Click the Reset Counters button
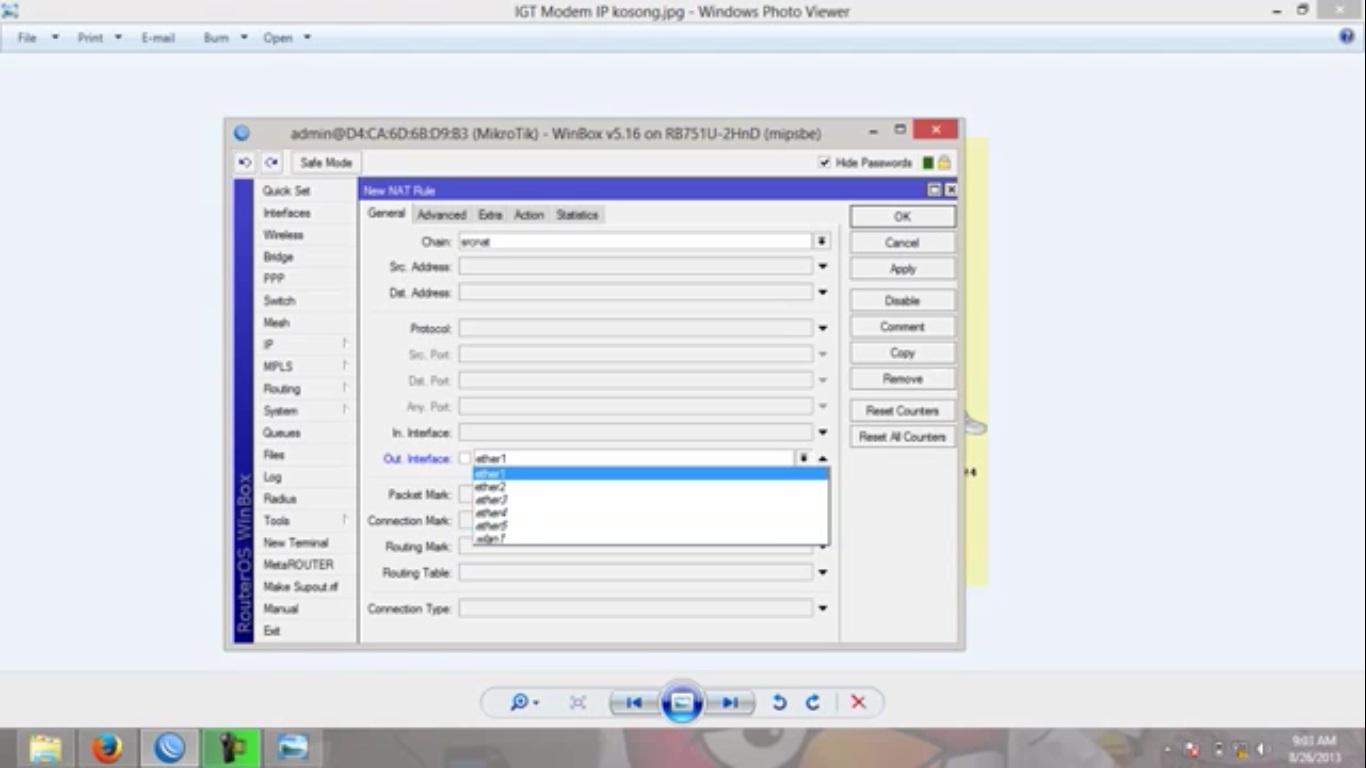 click(902, 411)
